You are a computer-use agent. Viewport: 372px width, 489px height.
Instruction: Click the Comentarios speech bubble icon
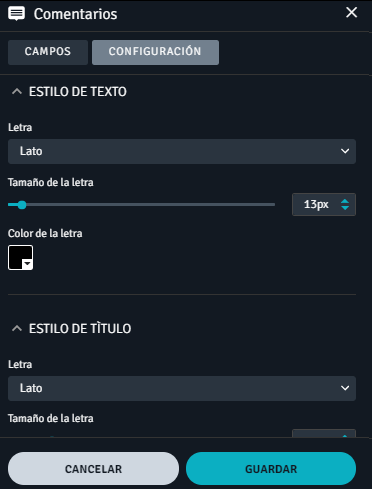[16, 14]
